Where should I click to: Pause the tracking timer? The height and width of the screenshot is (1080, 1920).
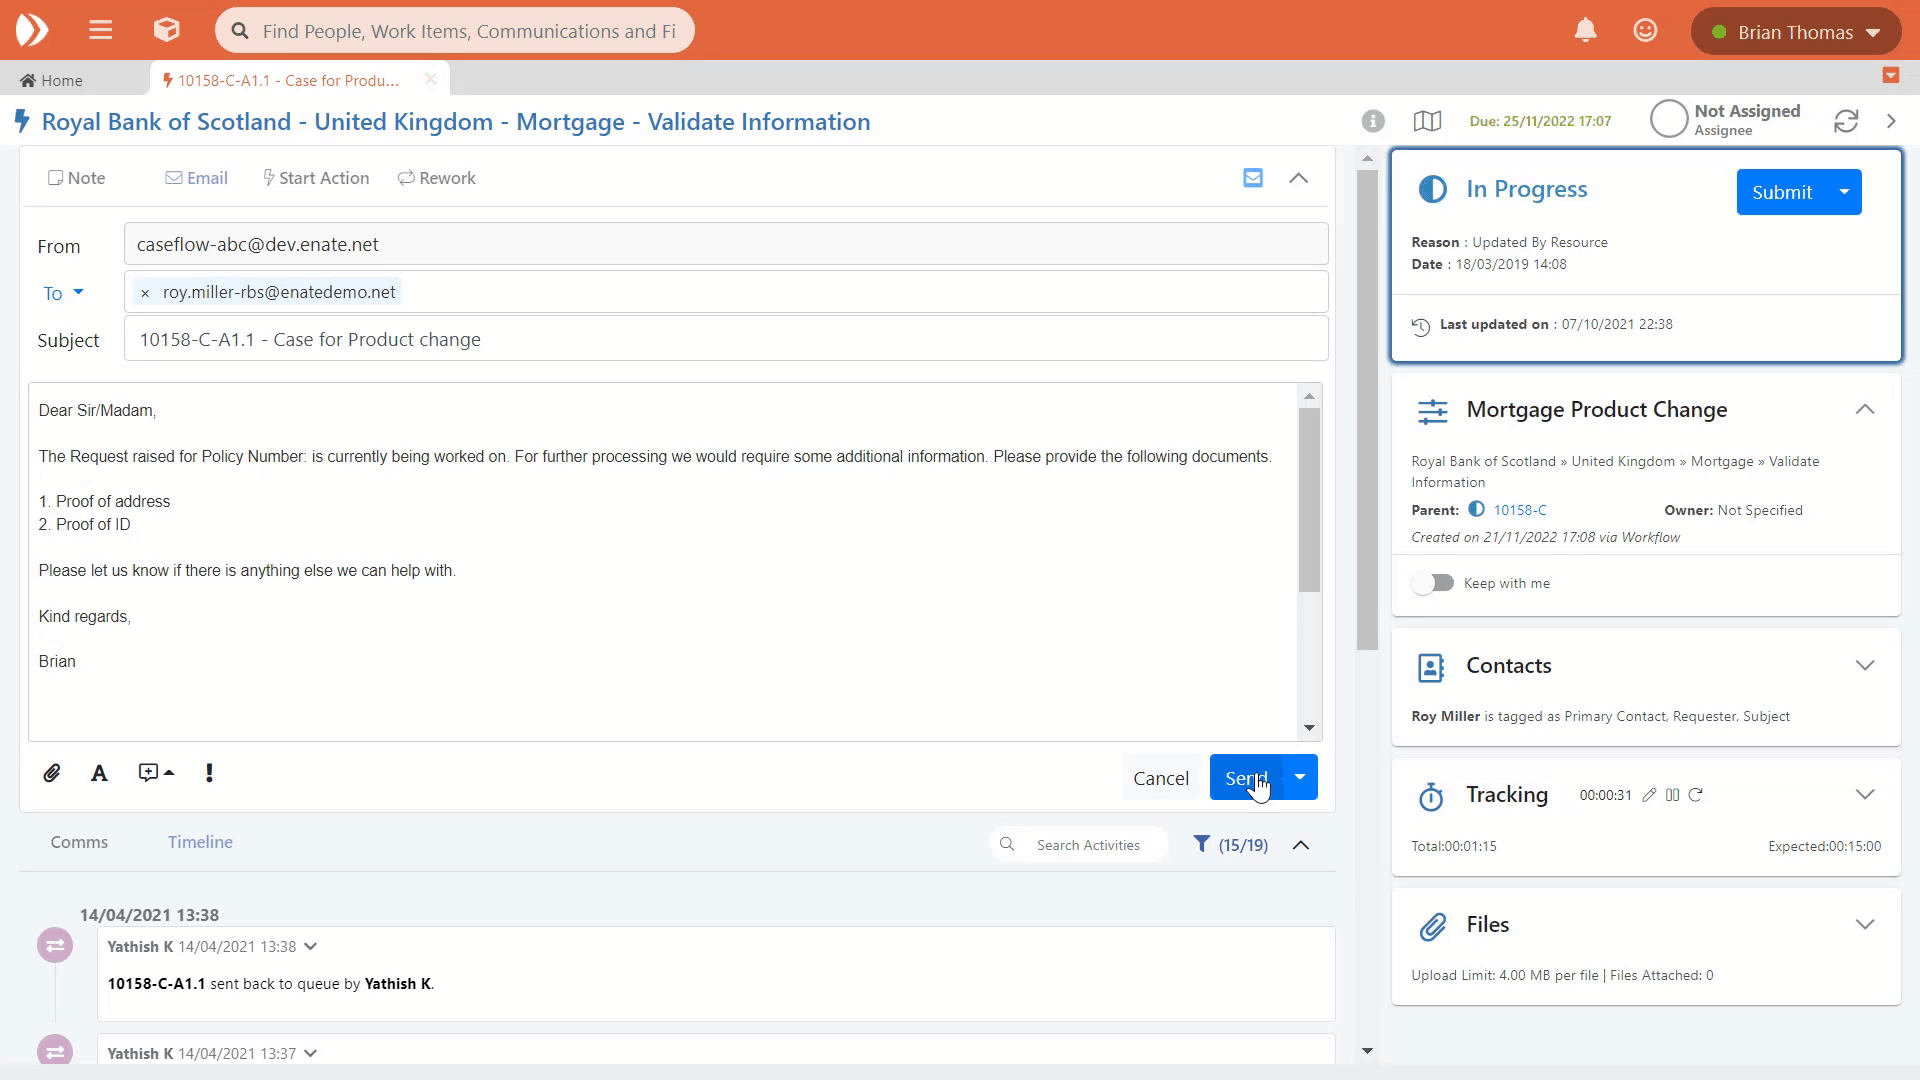coord(1672,795)
